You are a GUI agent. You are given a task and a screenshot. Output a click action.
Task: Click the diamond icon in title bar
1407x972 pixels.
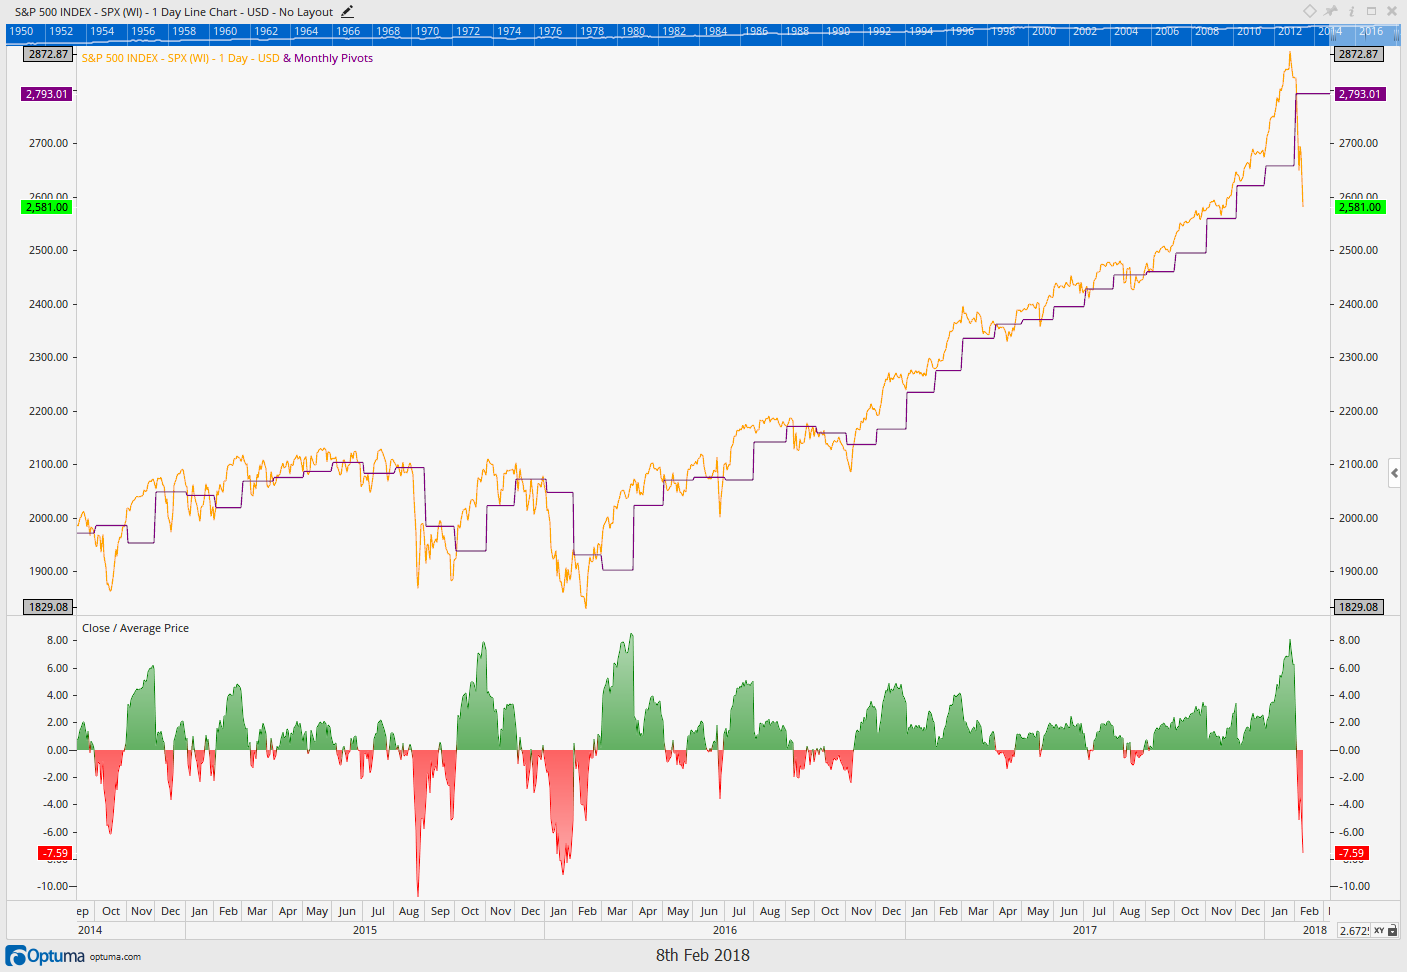[1310, 12]
